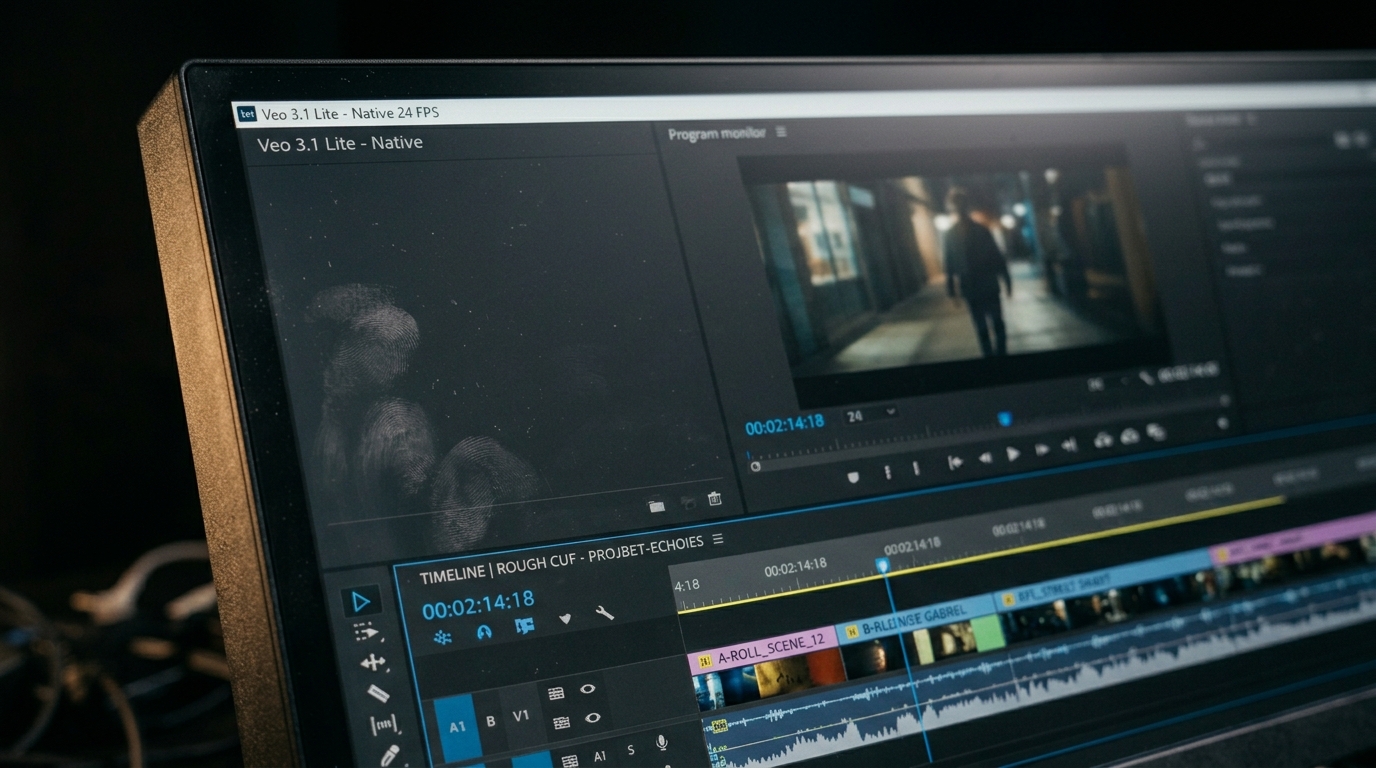1376x768 pixels.
Task: Click Add Marker in Program monitor transport
Action: 853,478
